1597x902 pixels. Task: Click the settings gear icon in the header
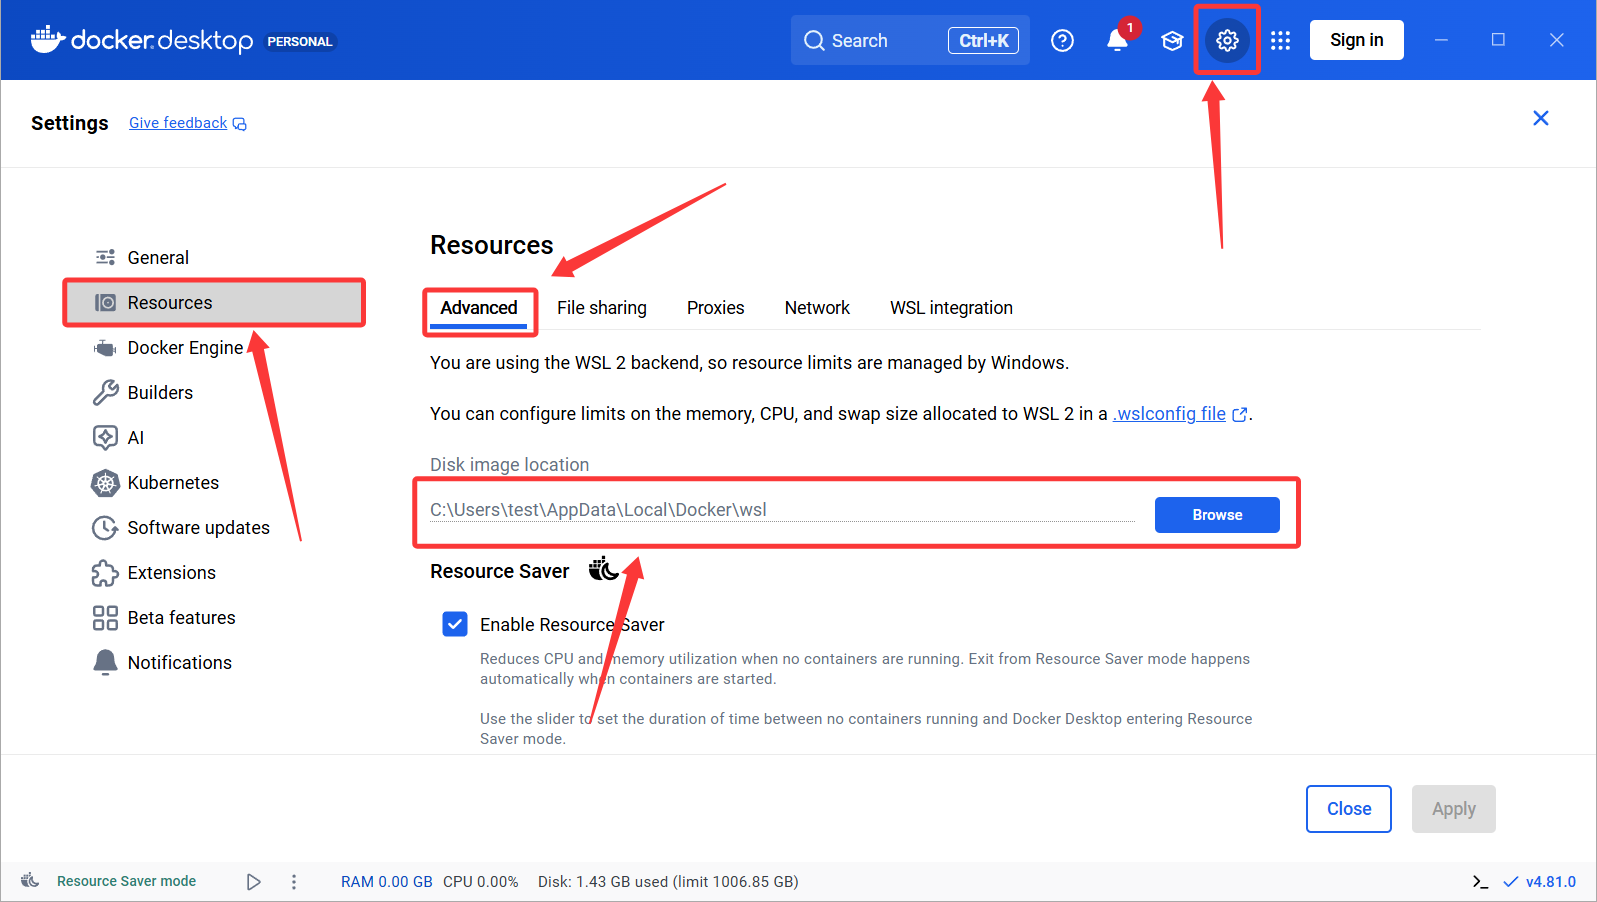1227,40
